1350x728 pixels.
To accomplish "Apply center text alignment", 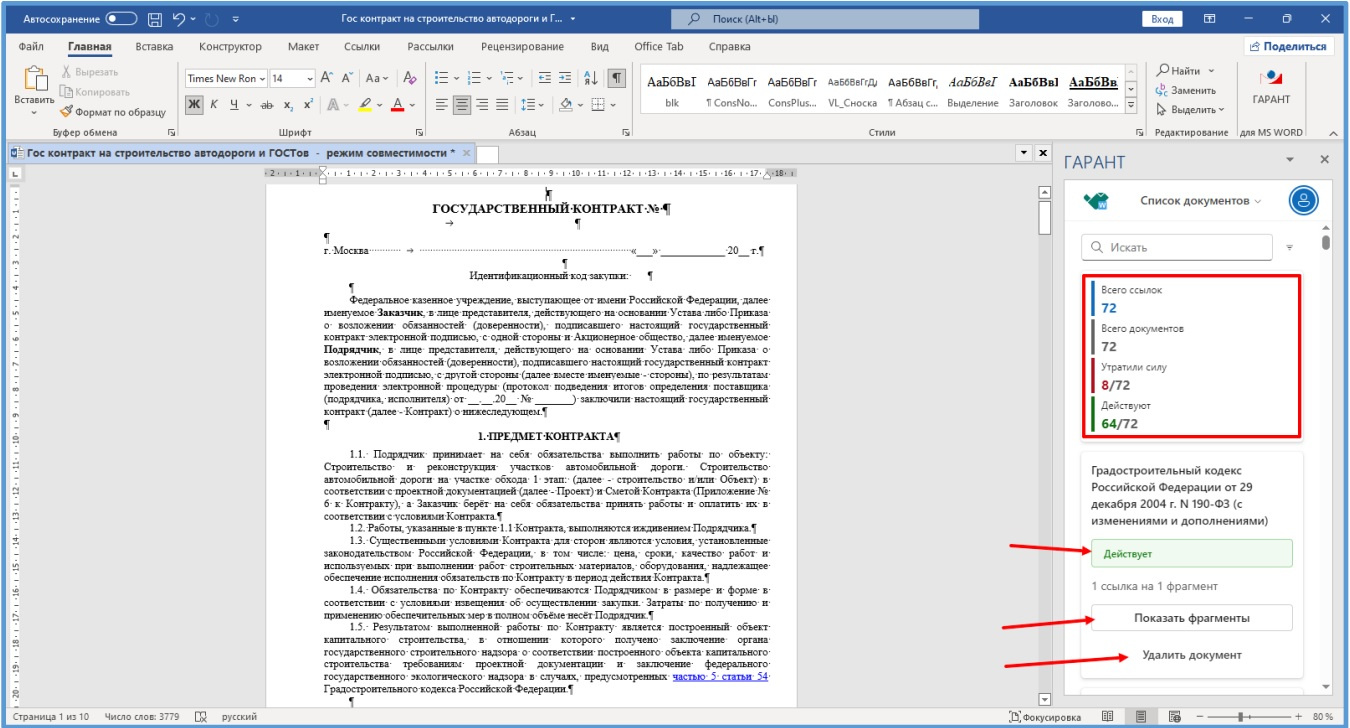I will [462, 105].
